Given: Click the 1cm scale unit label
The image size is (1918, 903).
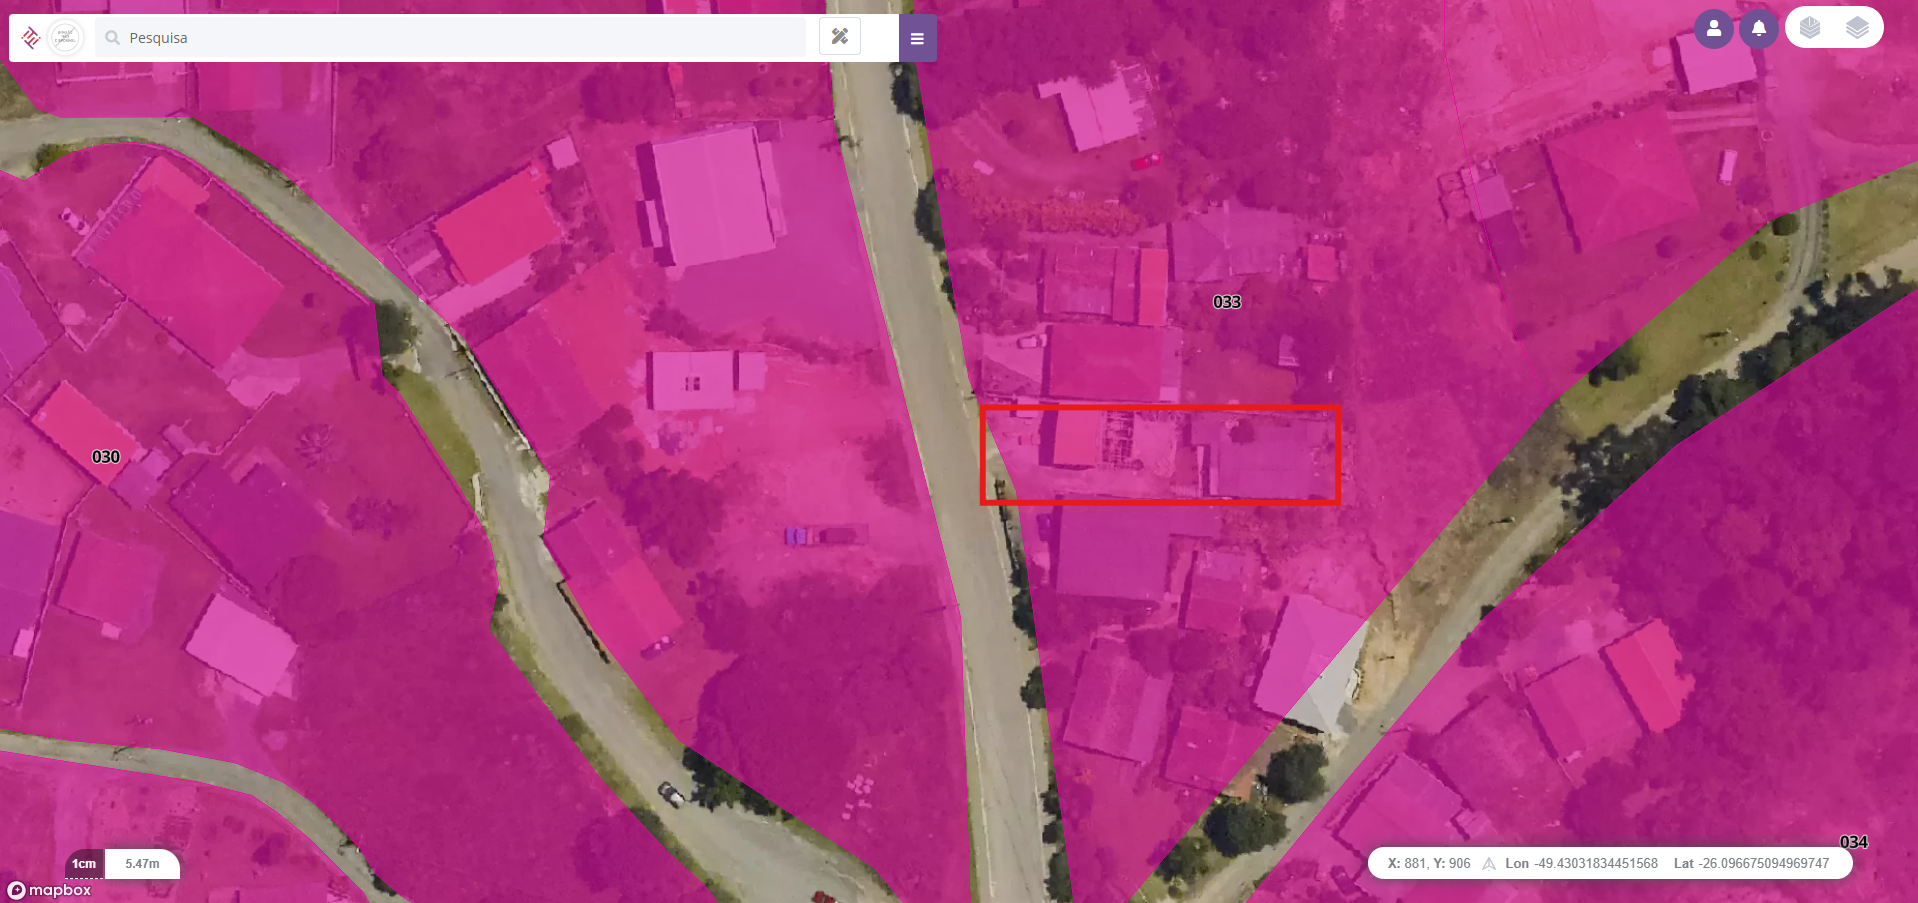Looking at the screenshot, I should [x=84, y=864].
